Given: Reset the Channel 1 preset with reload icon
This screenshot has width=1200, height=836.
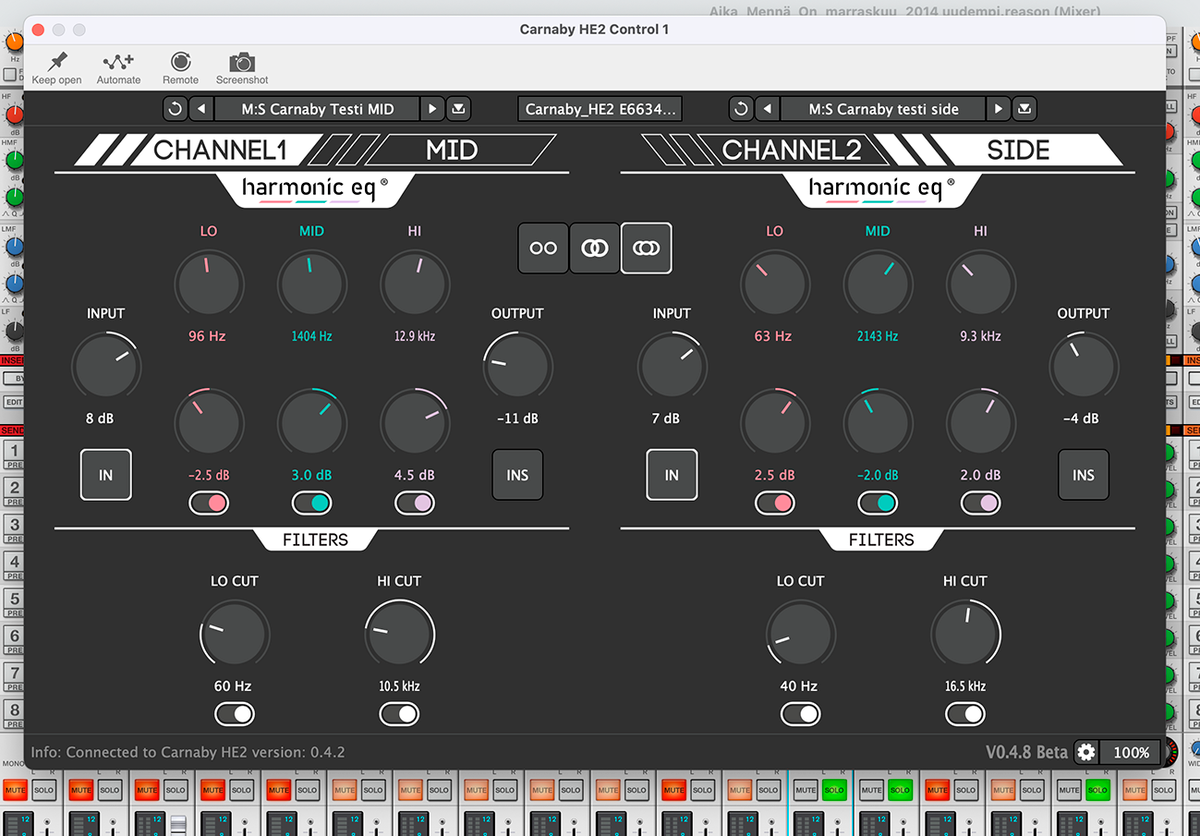Looking at the screenshot, I should pos(175,109).
